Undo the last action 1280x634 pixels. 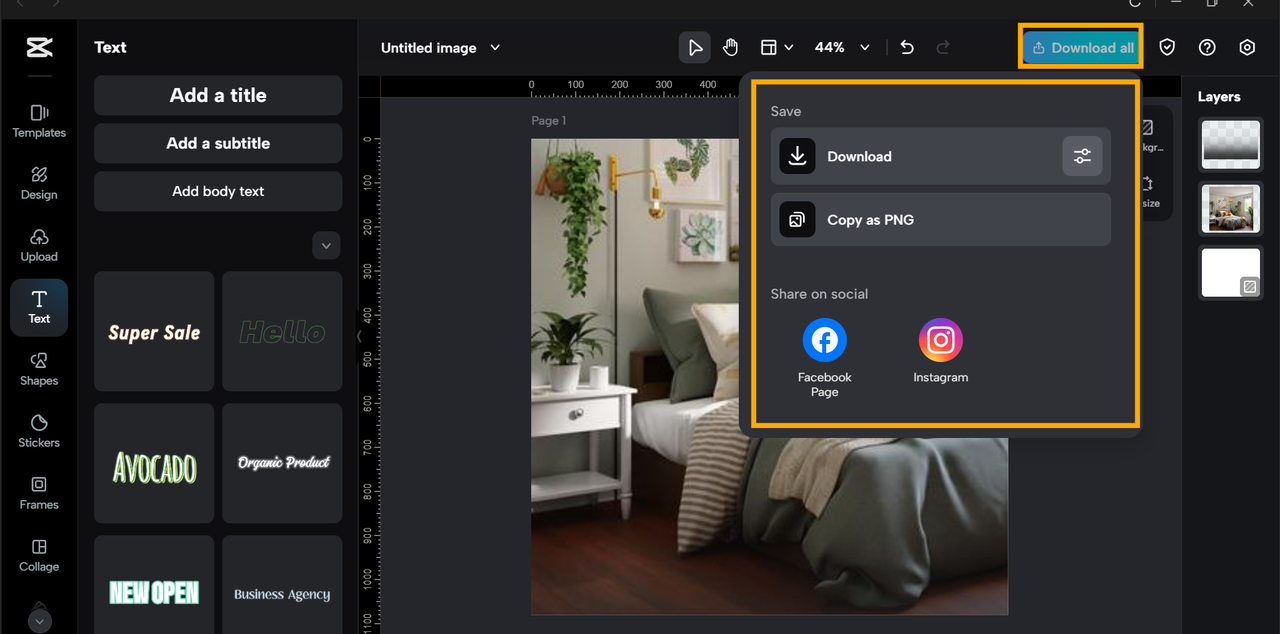tap(907, 47)
